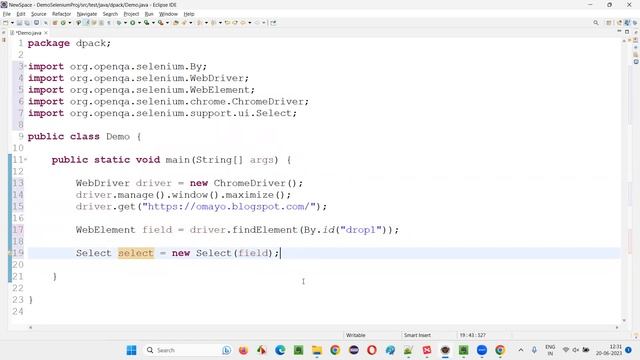Open the Navigate menu
The width and height of the screenshot is (640, 360).
[x=87, y=14]
